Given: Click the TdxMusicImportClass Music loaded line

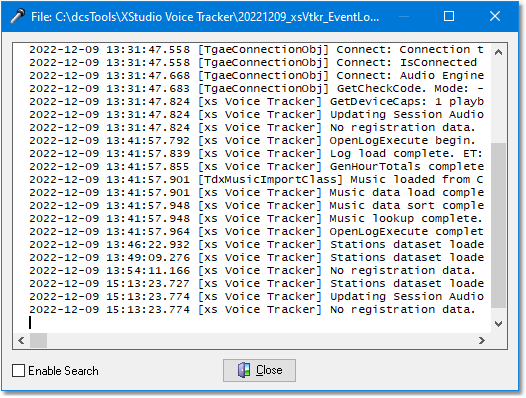Looking at the screenshot, I should point(256,180).
